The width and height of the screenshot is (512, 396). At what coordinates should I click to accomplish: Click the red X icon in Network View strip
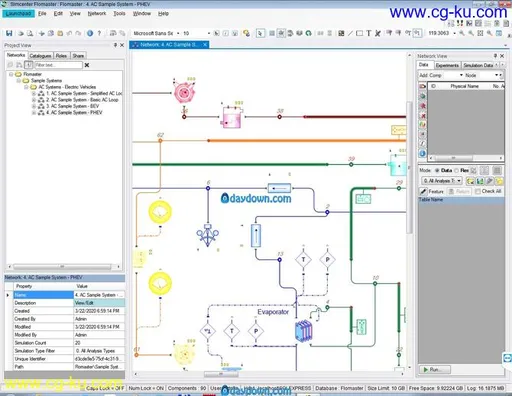[x=423, y=115]
